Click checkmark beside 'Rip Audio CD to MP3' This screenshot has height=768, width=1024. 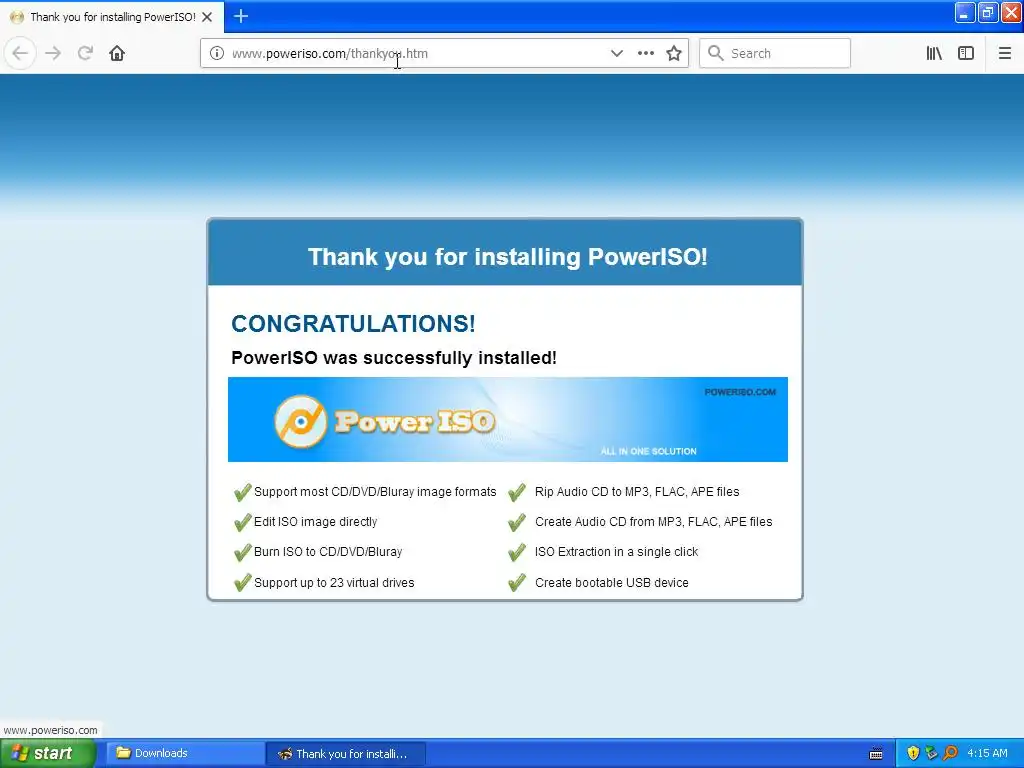517,492
